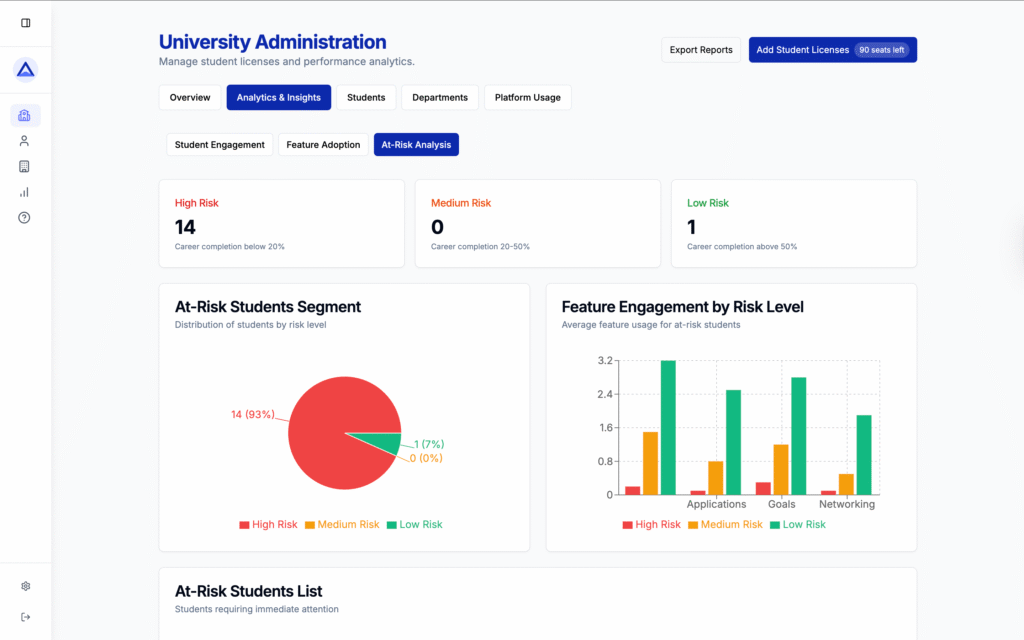Open the user profile sidebar icon
Viewport: 1024px width, 640px height.
coord(25,141)
